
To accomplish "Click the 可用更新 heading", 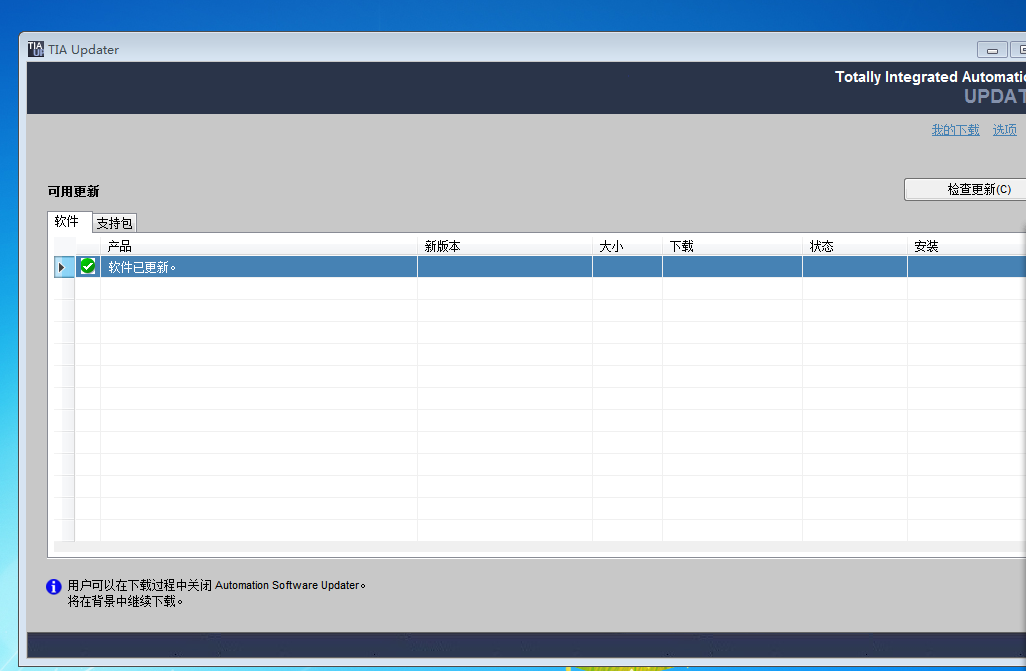I will (73, 191).
